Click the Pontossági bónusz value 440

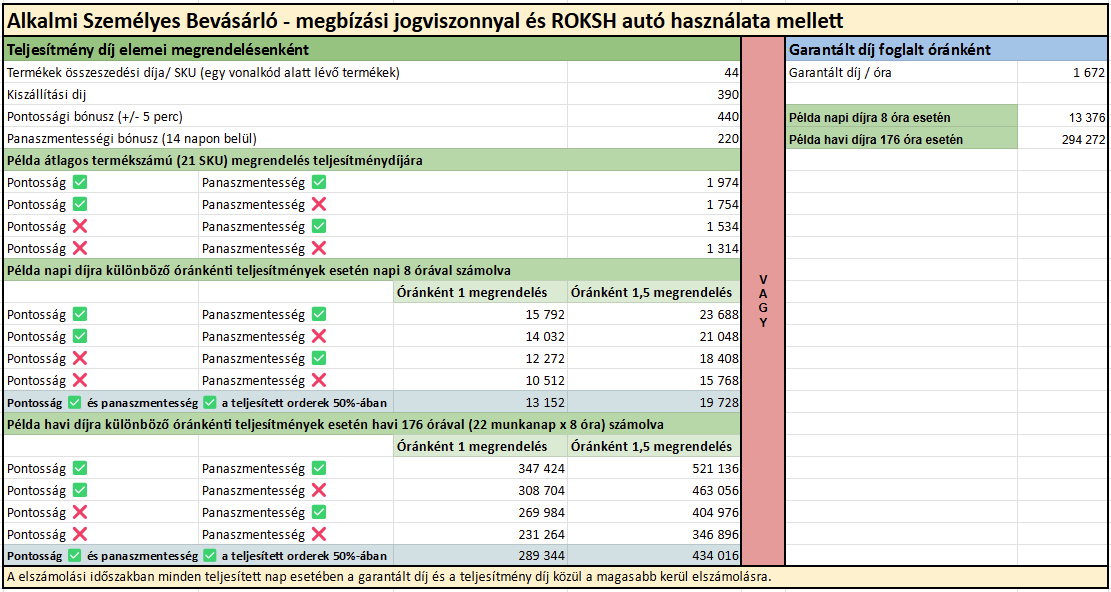click(727, 116)
